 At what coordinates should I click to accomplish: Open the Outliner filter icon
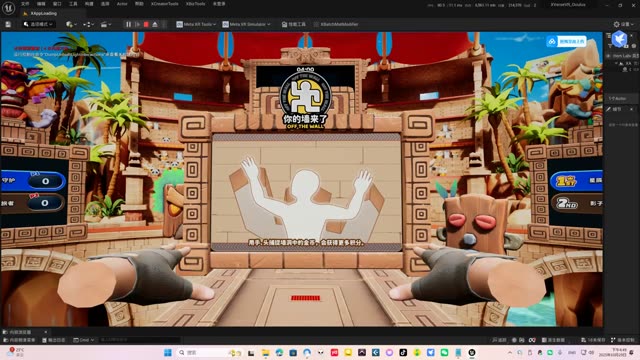coord(610,46)
